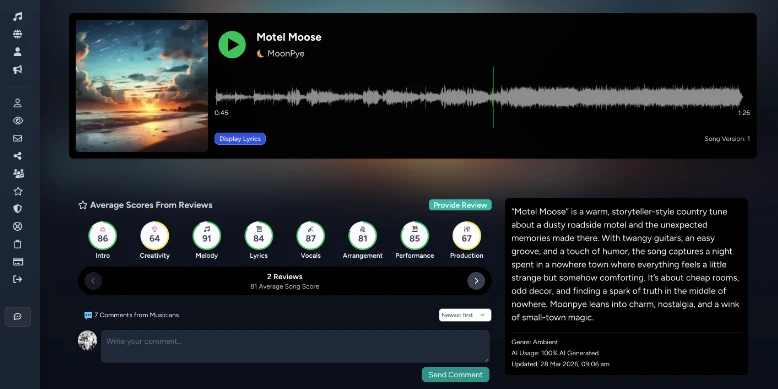Click the Send Comment button
Screen dimensions: 778x389
click(455, 375)
